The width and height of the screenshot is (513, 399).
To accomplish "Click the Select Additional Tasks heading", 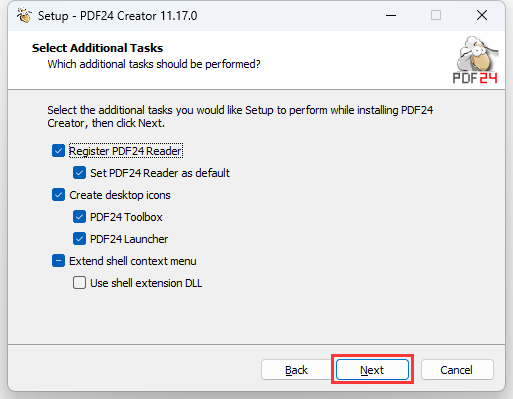I will click(97, 48).
